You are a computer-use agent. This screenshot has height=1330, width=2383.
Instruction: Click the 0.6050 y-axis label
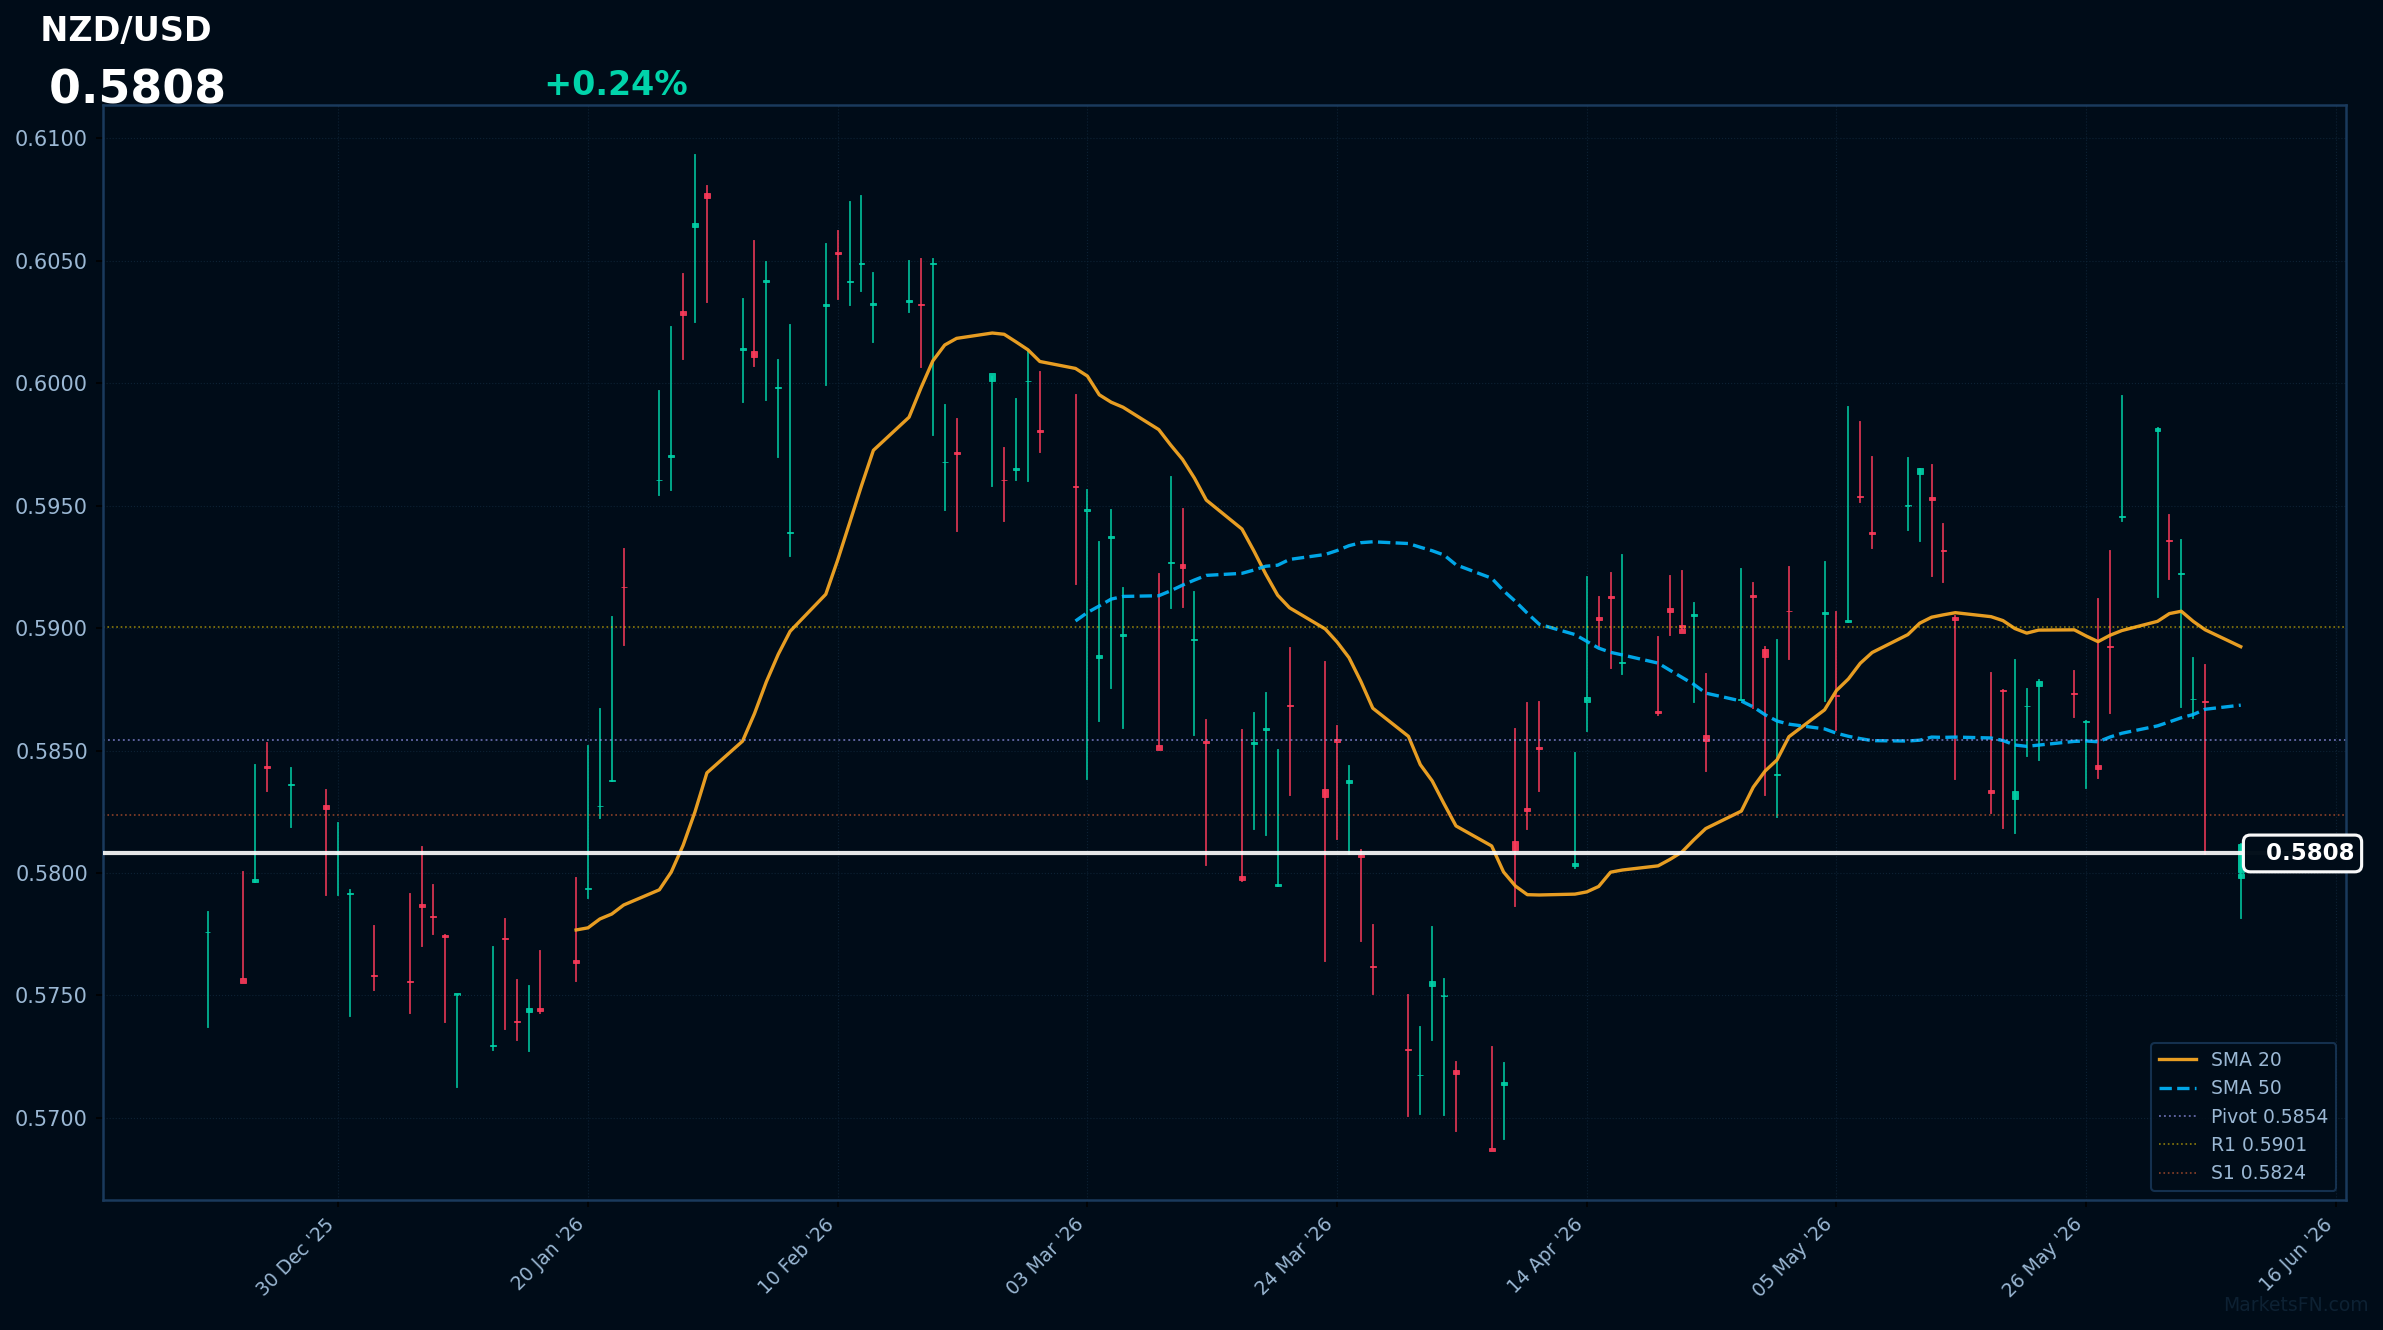coord(51,262)
